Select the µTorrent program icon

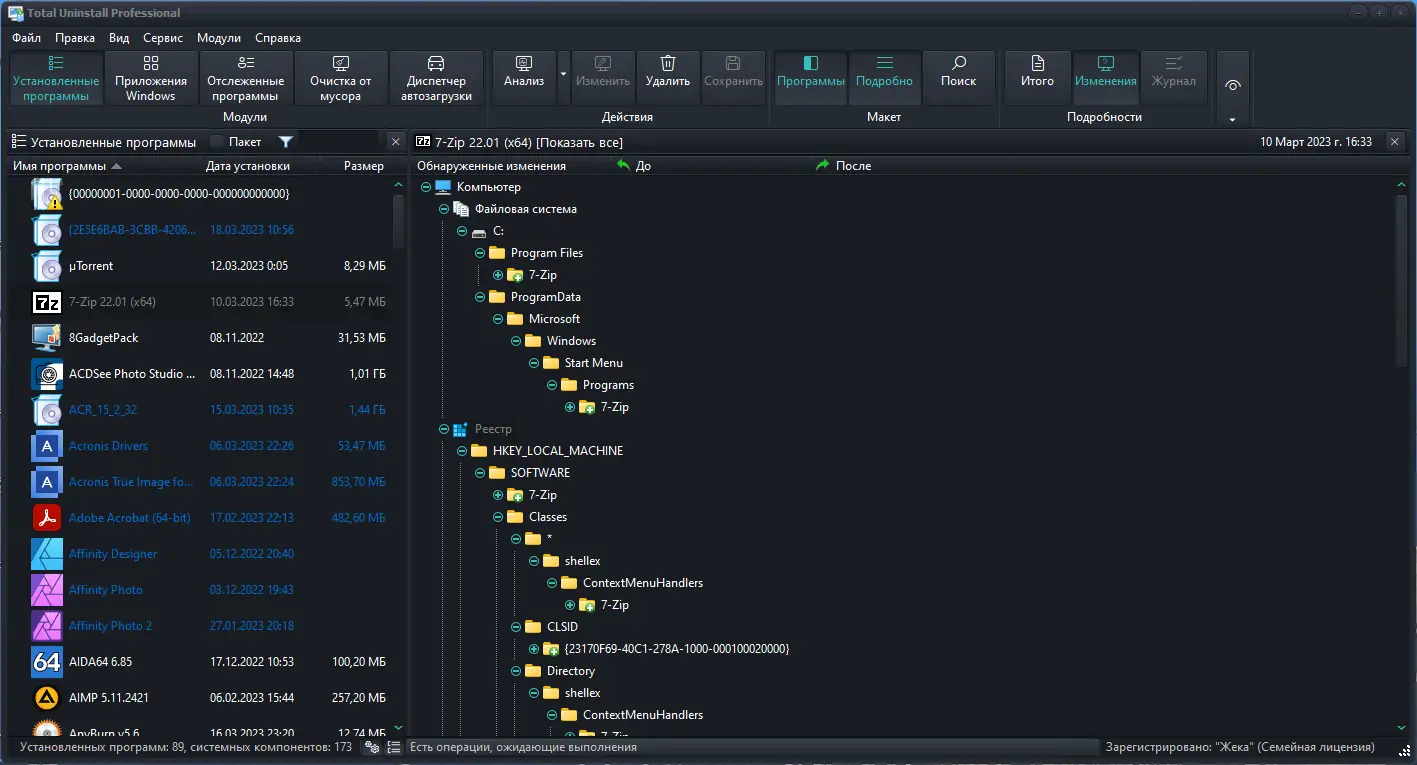pos(47,266)
